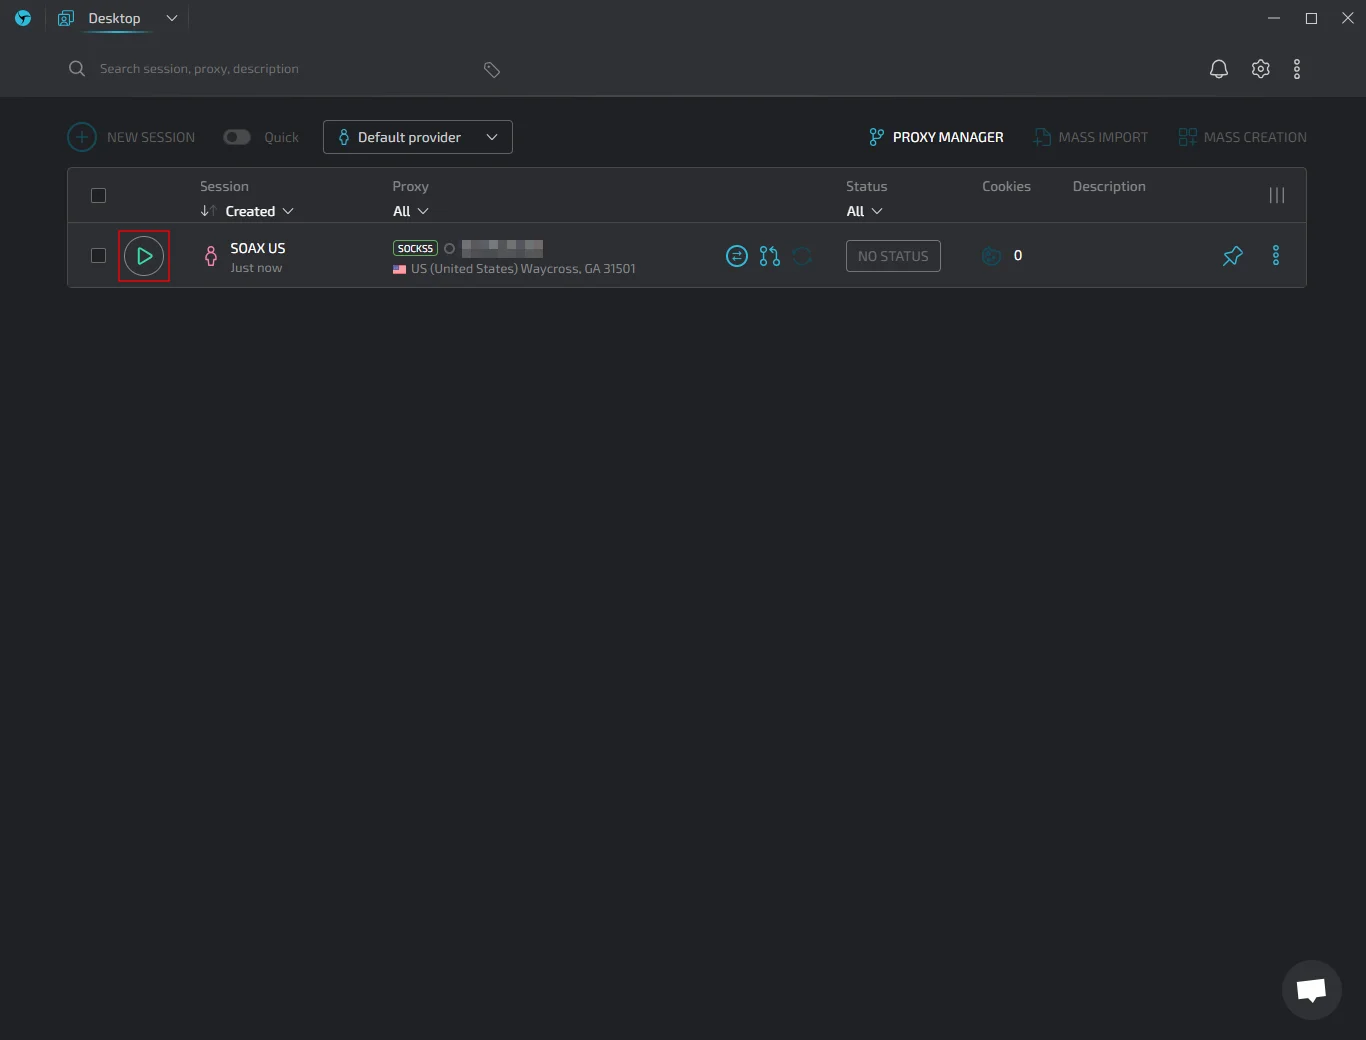Check the select-all sessions checkbox
This screenshot has height=1040, width=1366.
[x=98, y=196]
